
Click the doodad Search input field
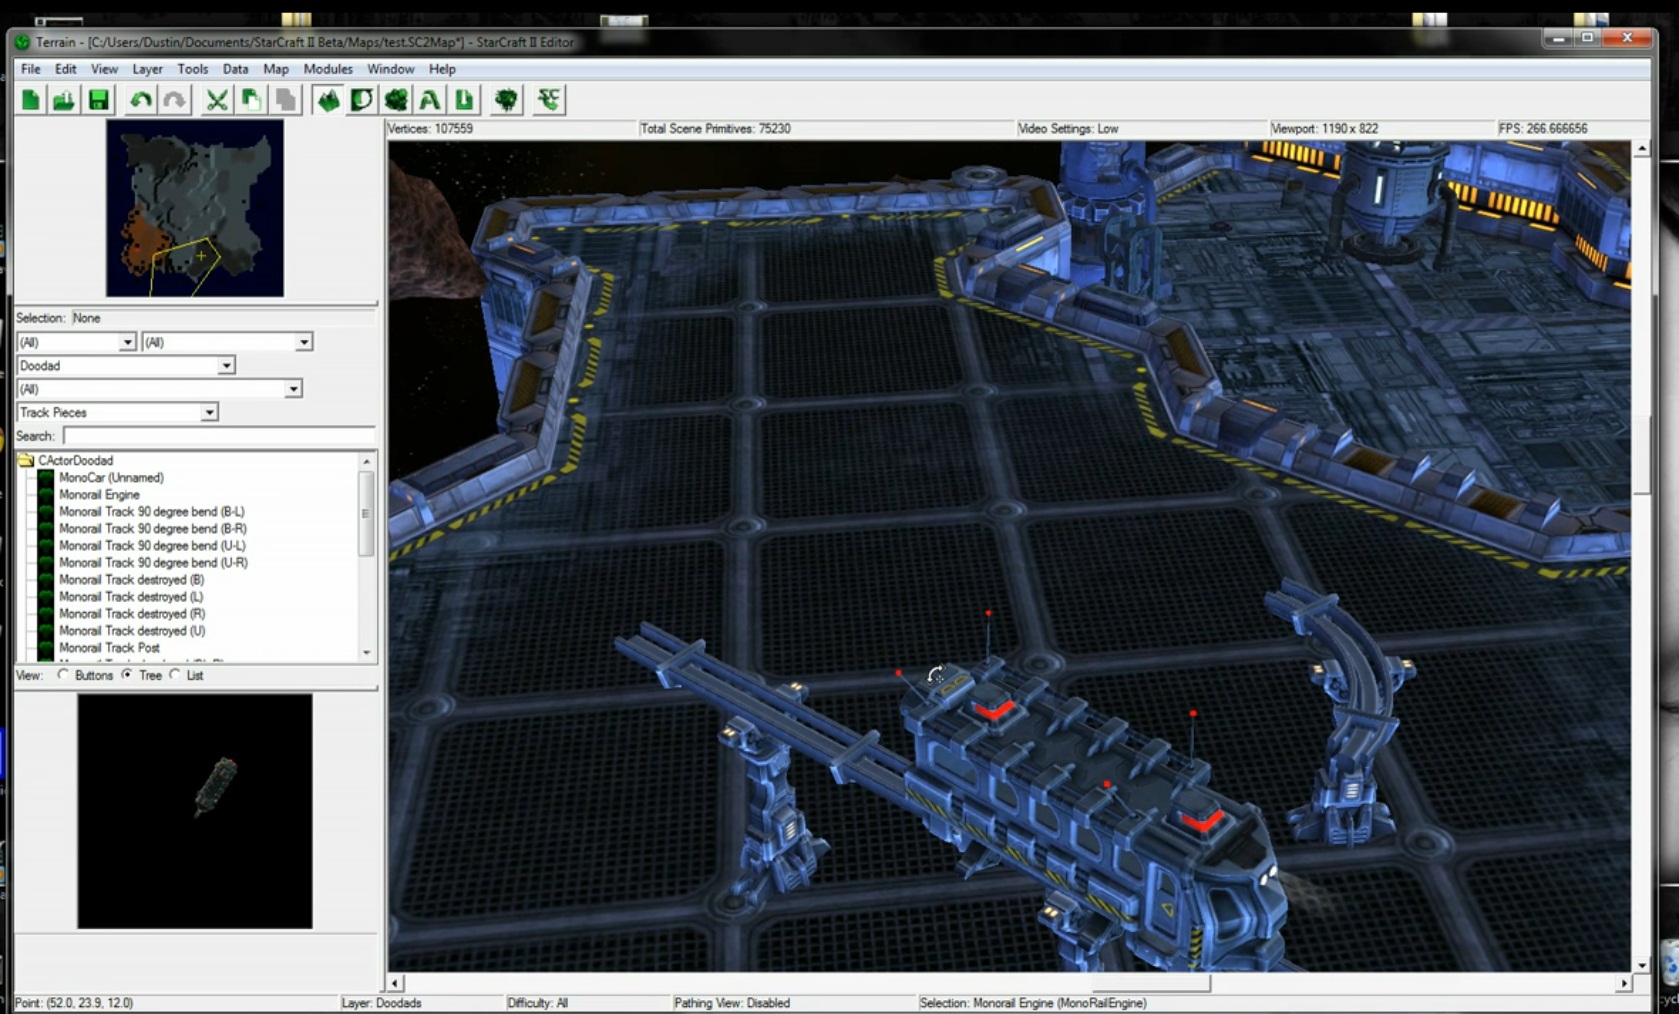tap(218, 436)
